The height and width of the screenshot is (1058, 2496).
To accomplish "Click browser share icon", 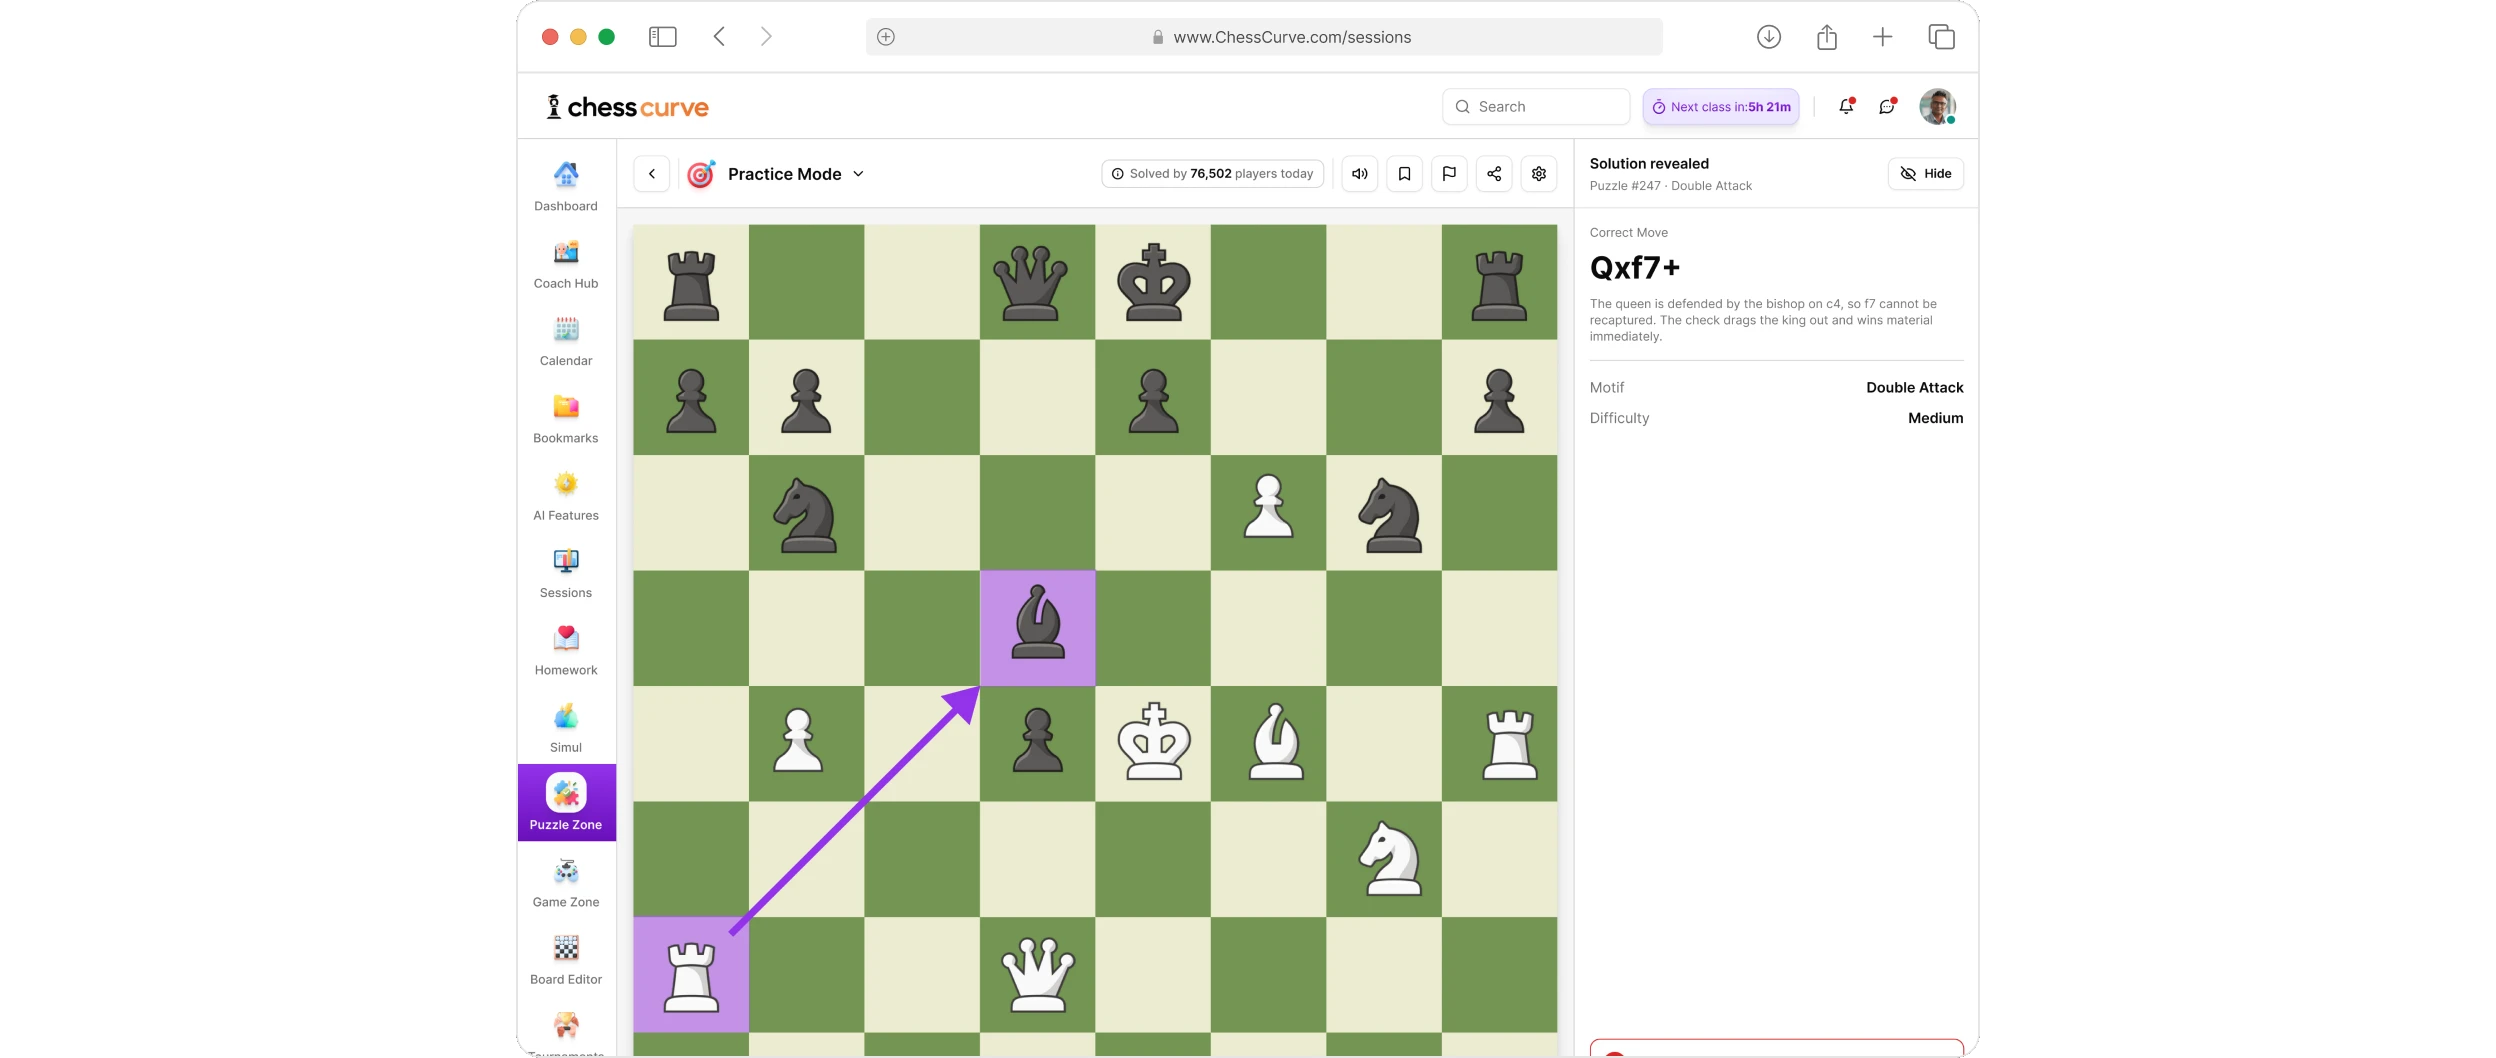I will [x=1827, y=37].
